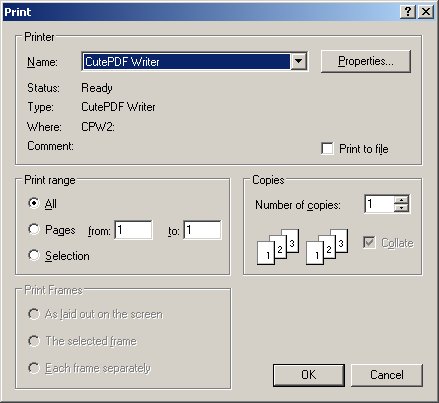Click the Number of copies field
Screen dimensions: 439x403
click(379, 204)
